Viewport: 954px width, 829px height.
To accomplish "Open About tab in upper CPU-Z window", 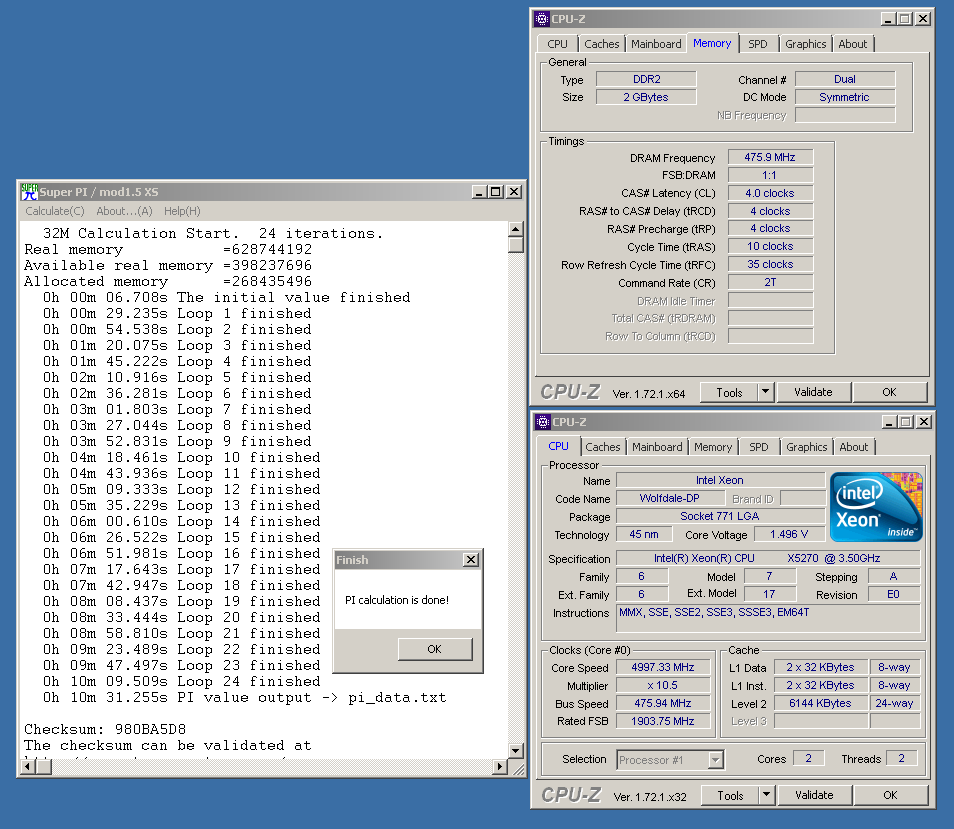I will click(x=852, y=44).
